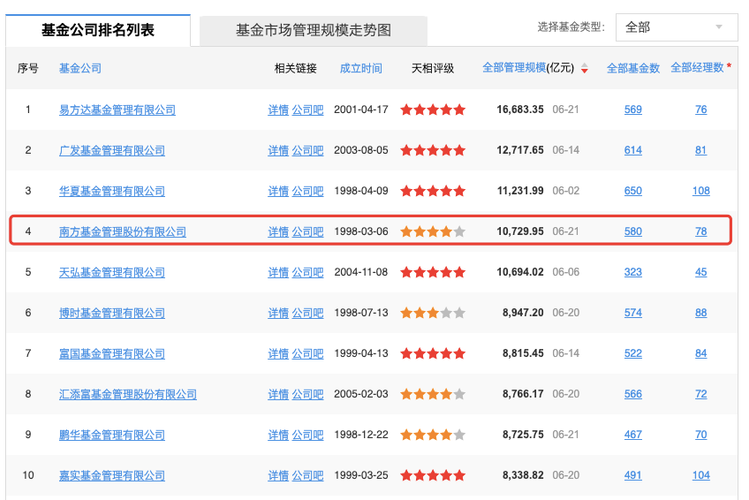Open fund count 574 for 博时基金
This screenshot has height=500, width=749.
[x=633, y=312]
